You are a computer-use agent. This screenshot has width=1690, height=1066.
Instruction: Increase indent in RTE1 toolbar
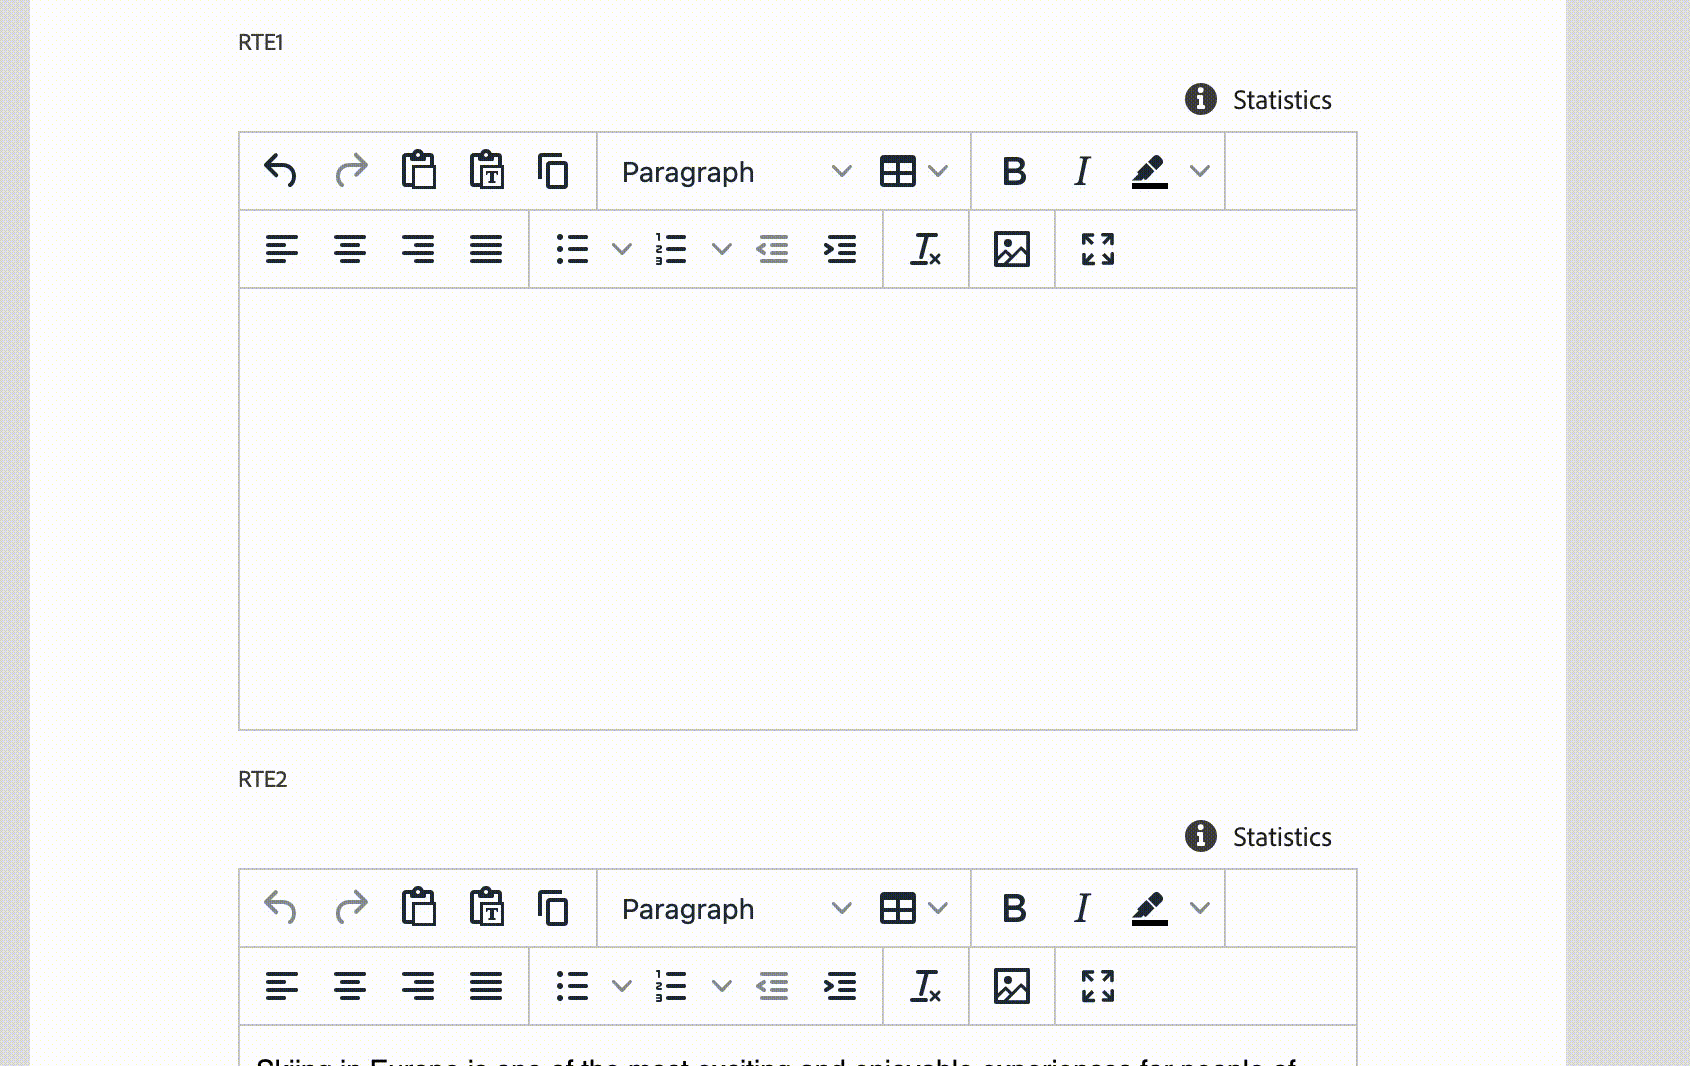(840, 249)
